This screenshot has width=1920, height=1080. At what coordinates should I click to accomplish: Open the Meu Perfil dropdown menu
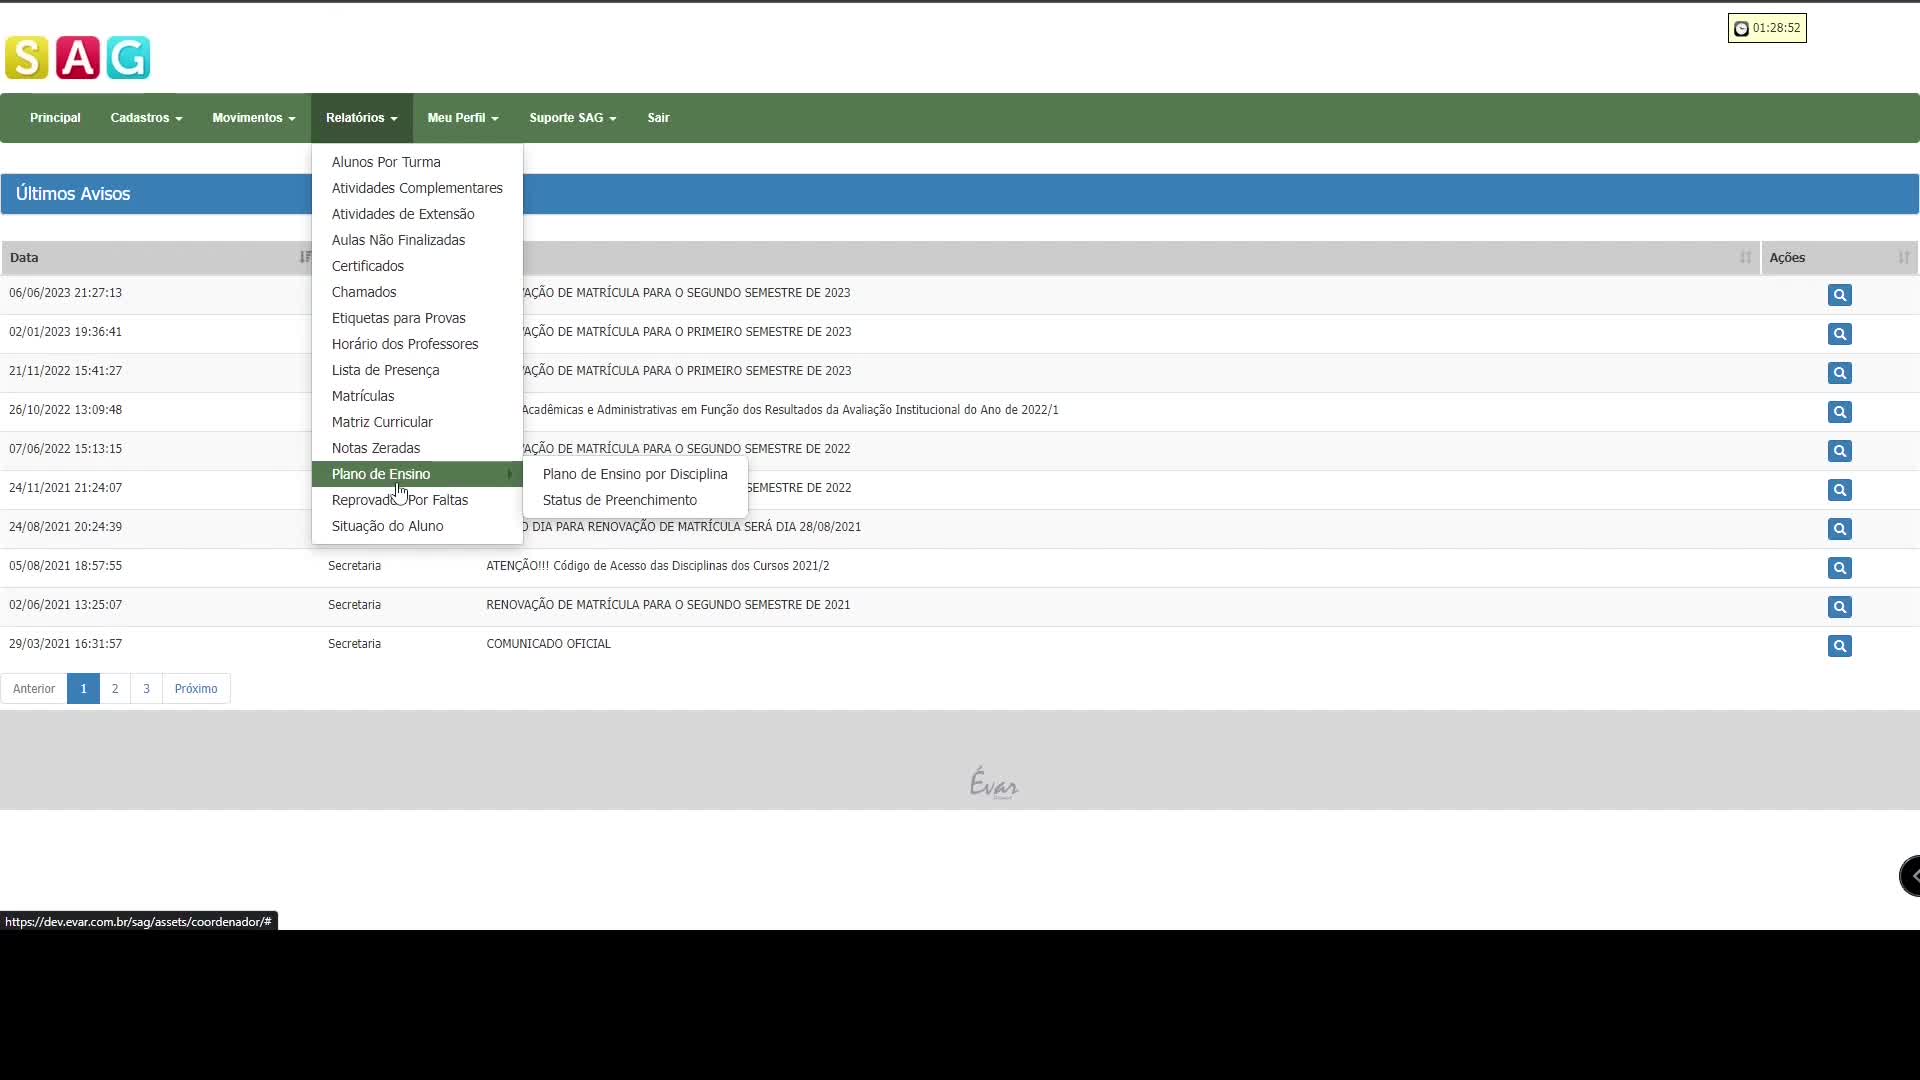click(463, 118)
